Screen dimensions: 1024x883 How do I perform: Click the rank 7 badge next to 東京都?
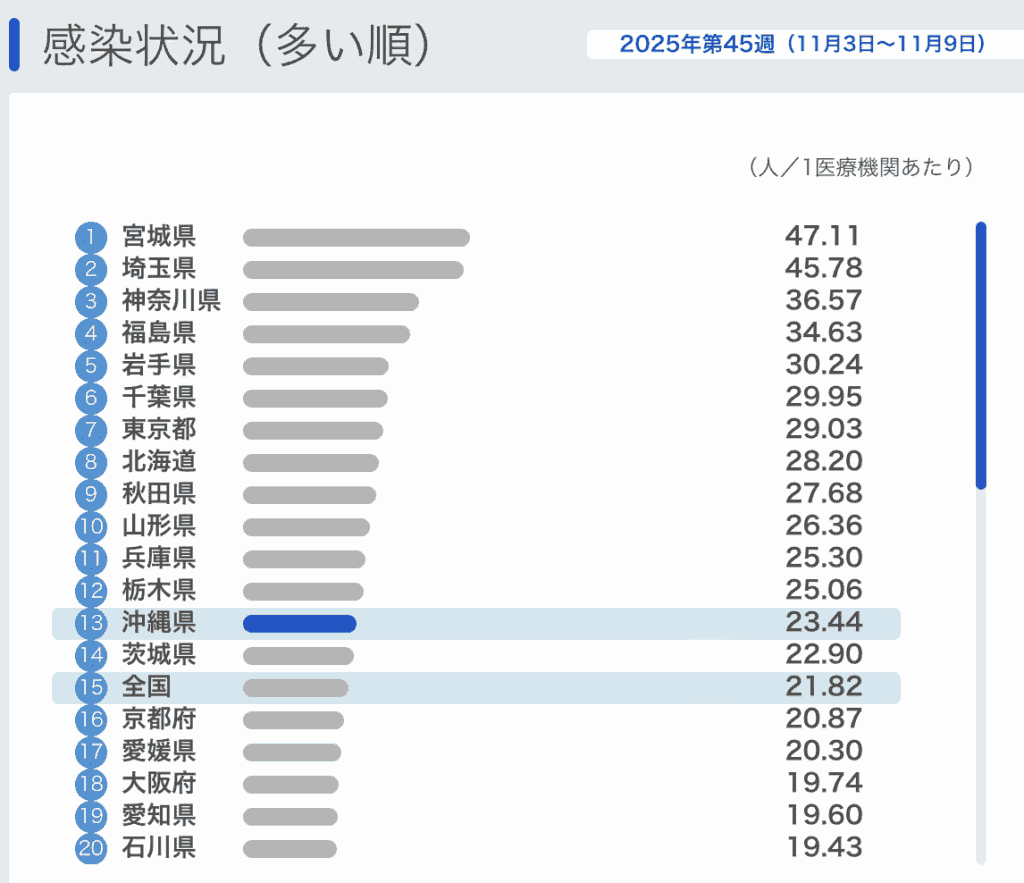point(90,430)
